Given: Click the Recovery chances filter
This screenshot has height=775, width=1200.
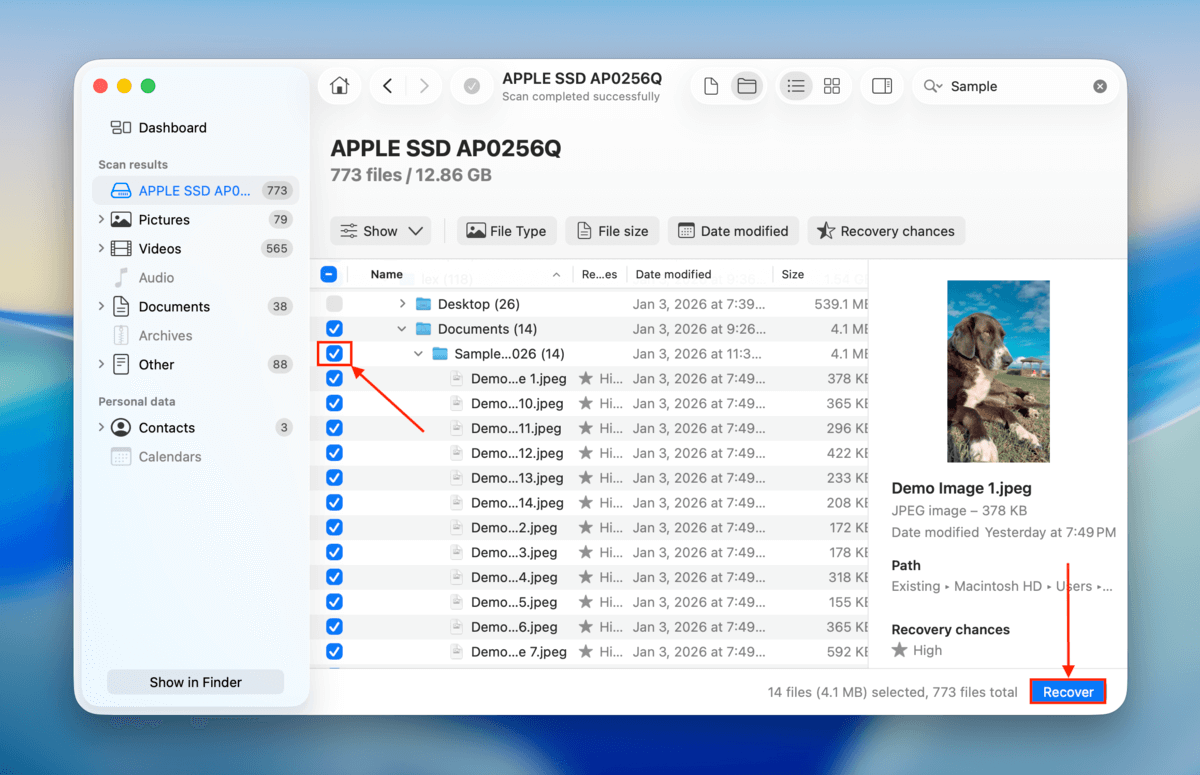Looking at the screenshot, I should point(886,231).
